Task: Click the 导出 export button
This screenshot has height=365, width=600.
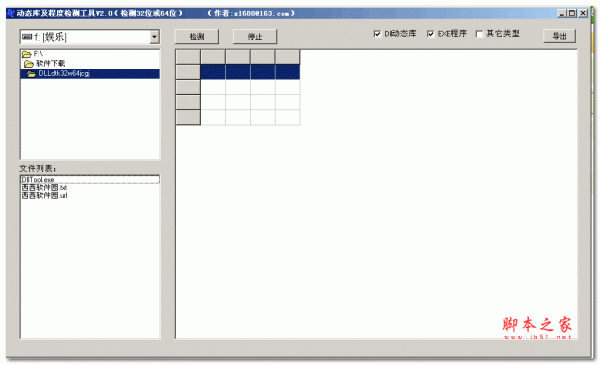Action: (559, 36)
